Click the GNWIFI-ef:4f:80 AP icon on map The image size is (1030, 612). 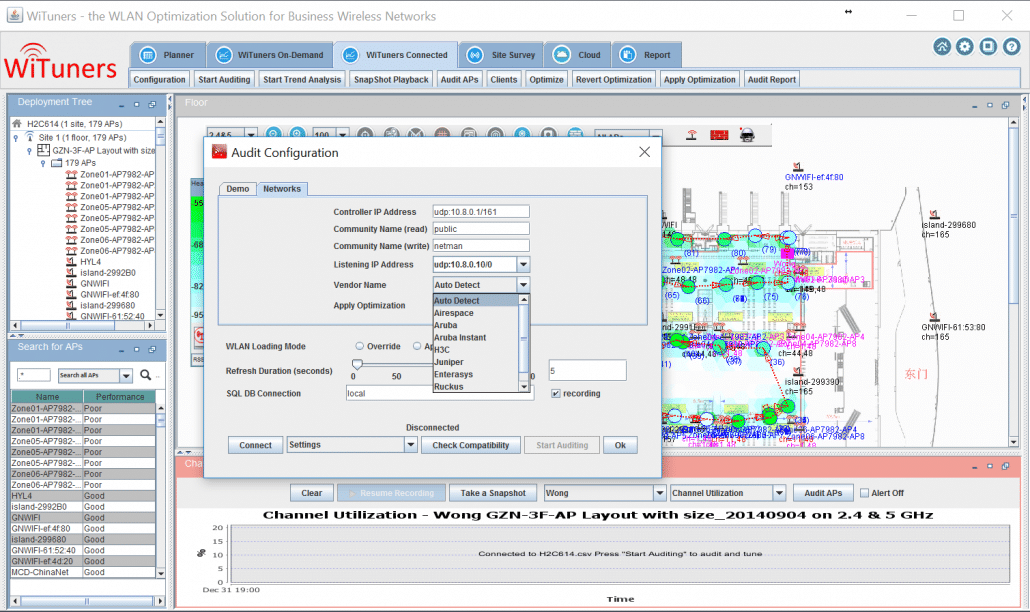(x=797, y=167)
